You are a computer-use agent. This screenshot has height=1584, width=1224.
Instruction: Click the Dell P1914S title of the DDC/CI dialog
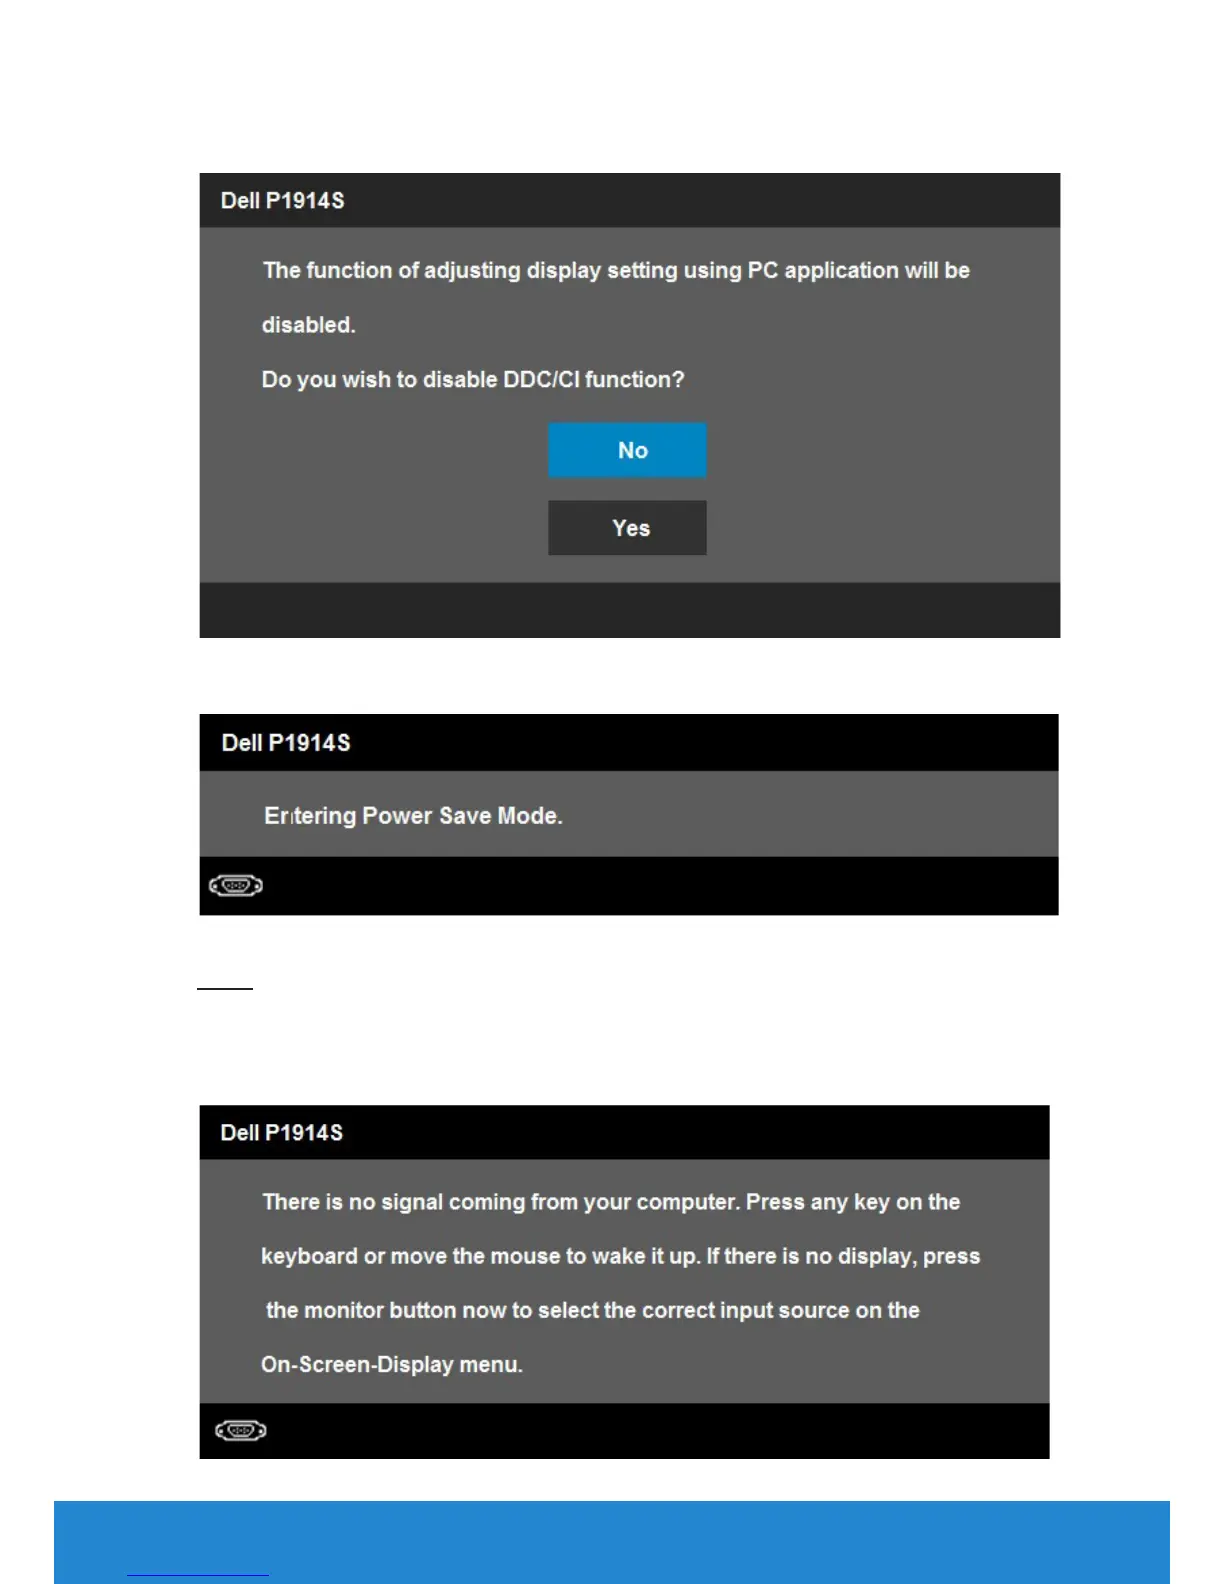tap(282, 201)
